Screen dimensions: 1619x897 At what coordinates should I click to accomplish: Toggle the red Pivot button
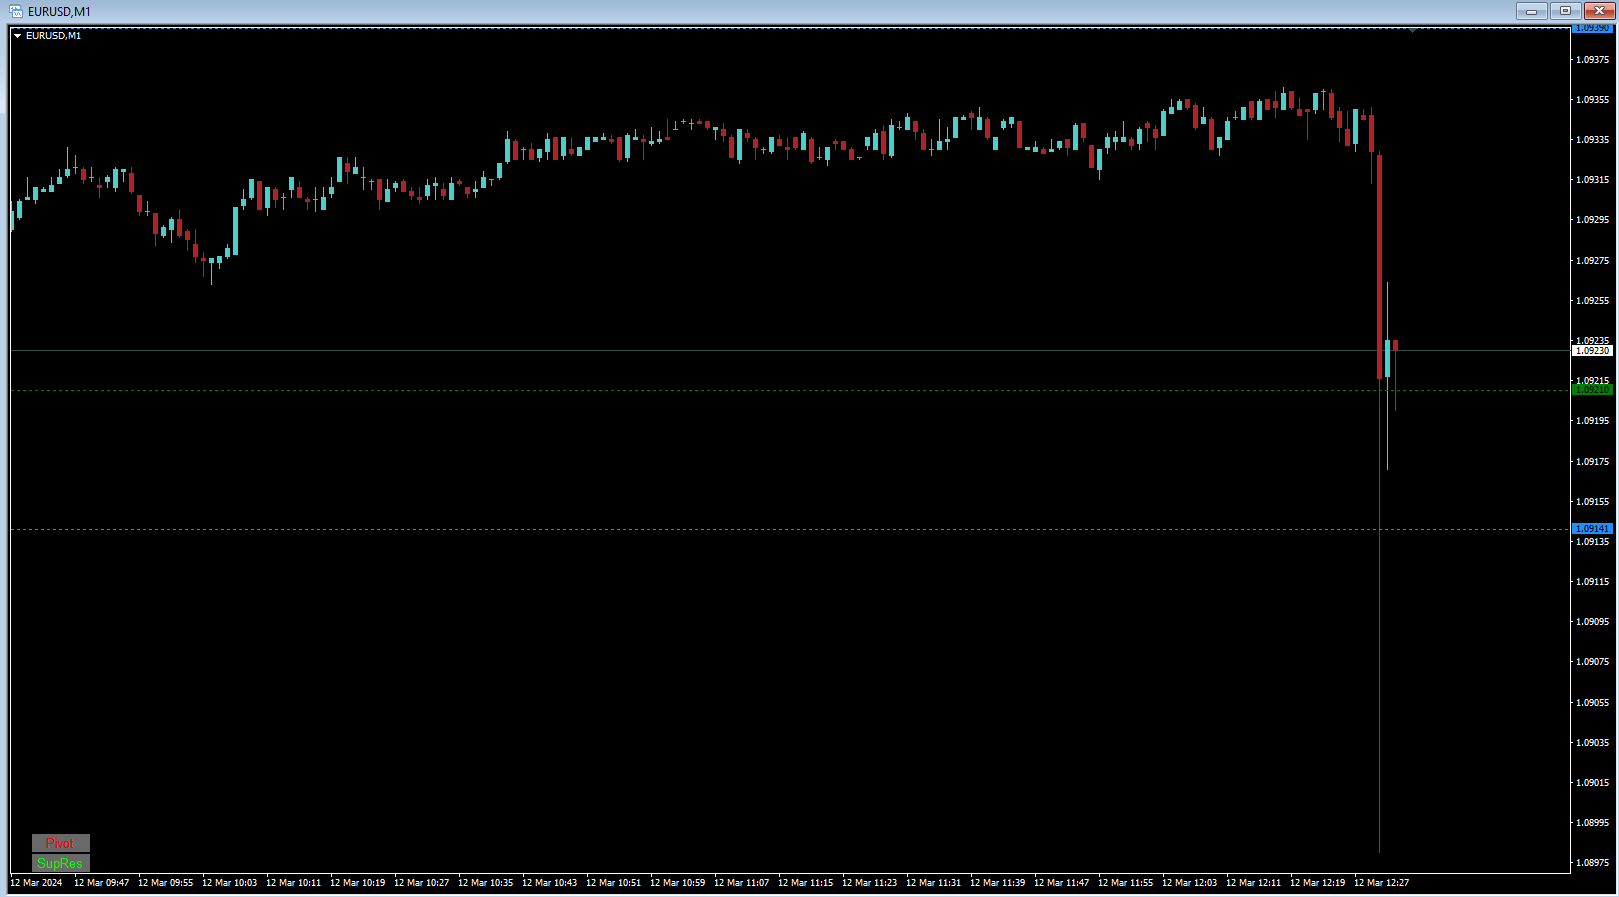(60, 843)
